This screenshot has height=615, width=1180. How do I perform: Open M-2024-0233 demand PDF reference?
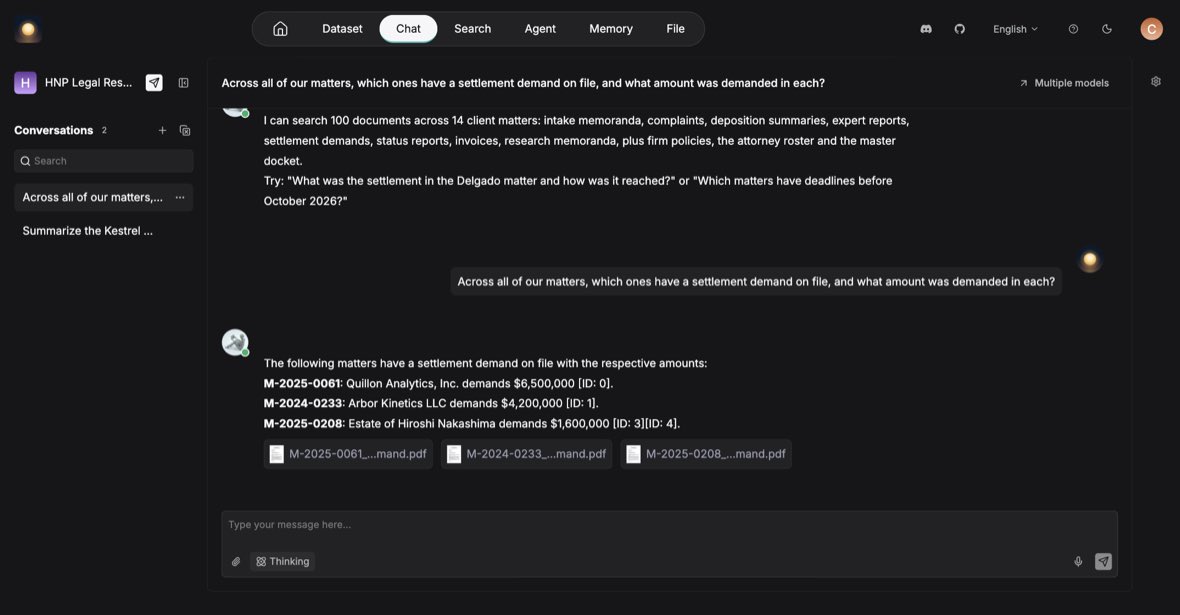pyautogui.click(x=526, y=454)
